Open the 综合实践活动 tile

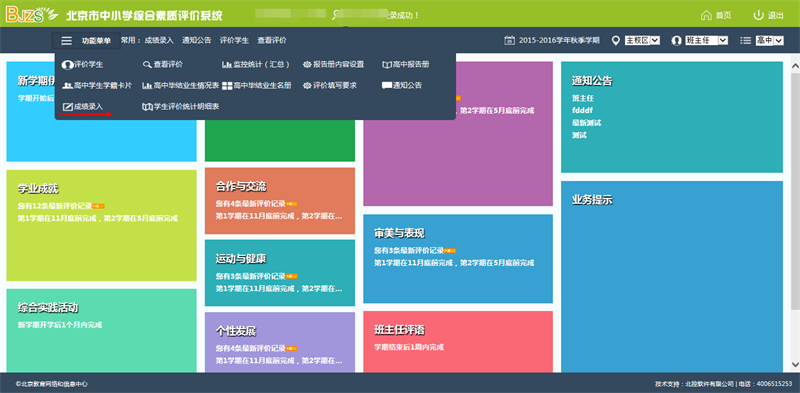(101, 331)
